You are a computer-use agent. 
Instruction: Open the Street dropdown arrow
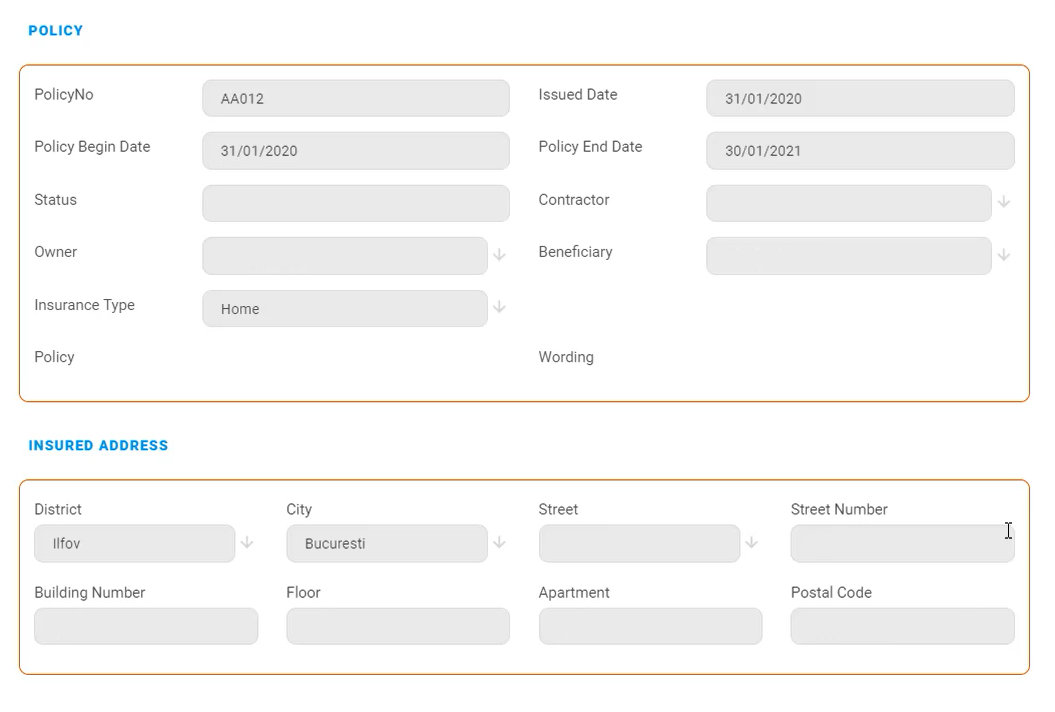point(751,543)
